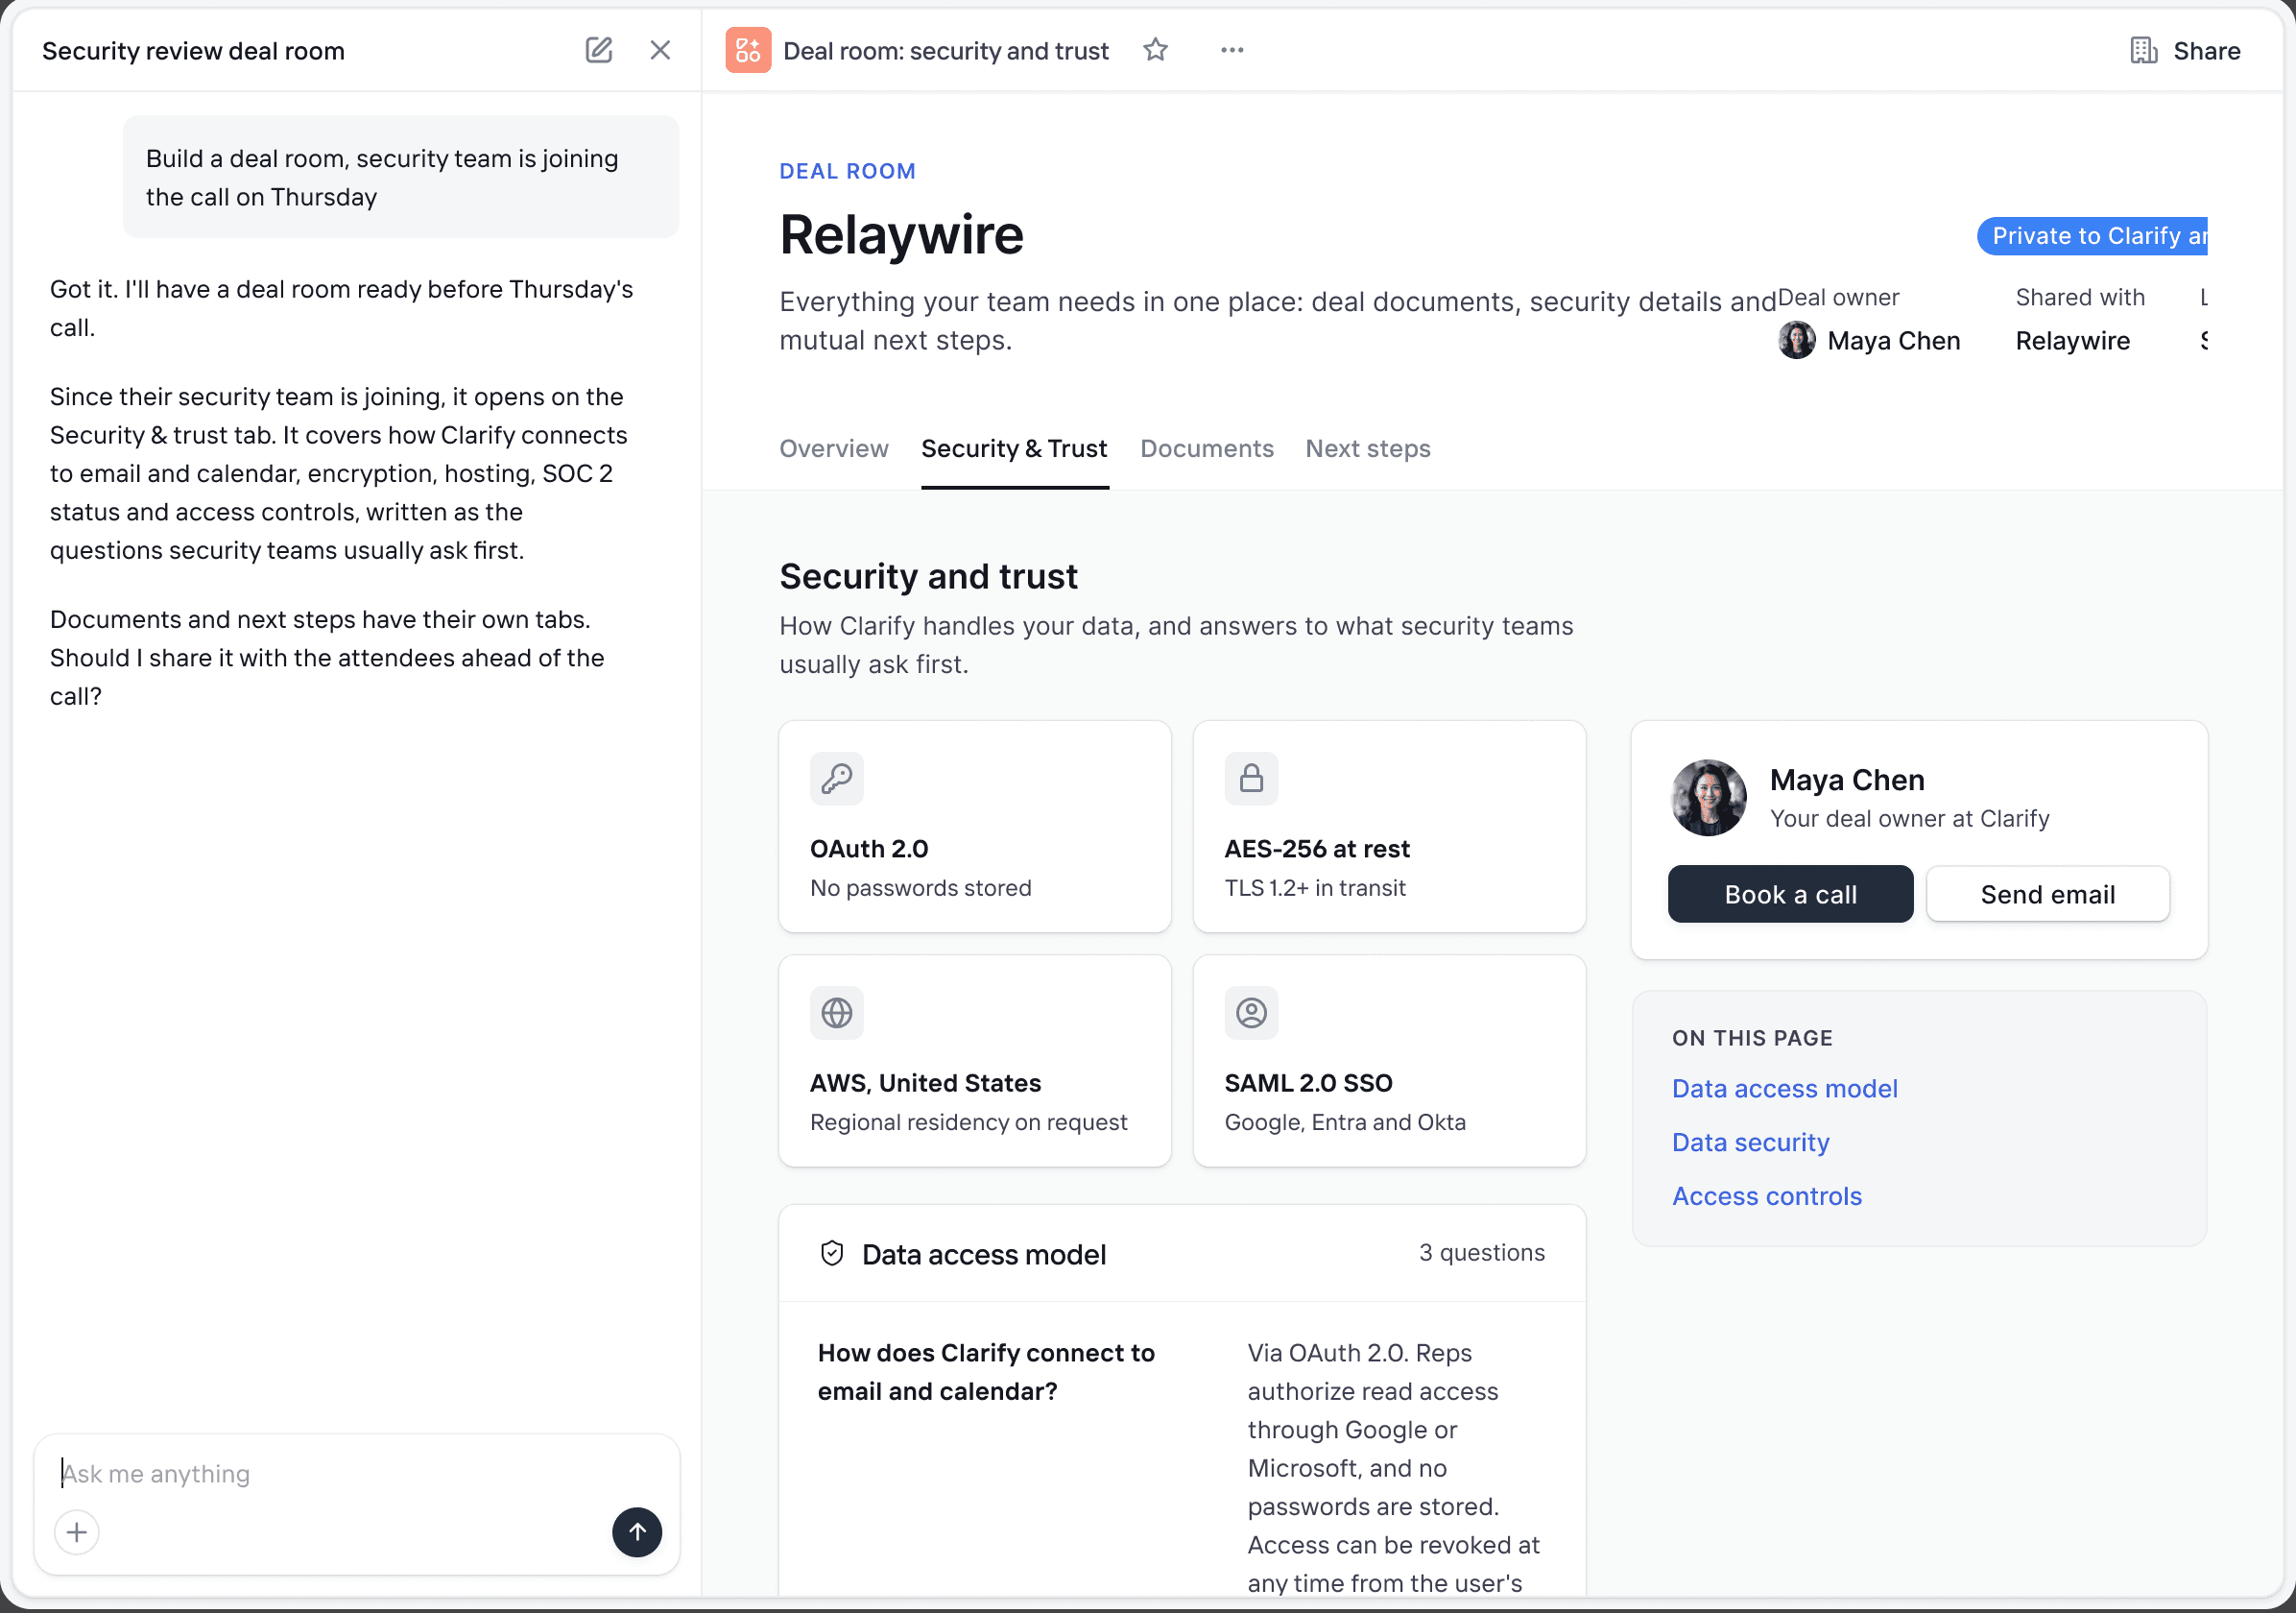
Task: Click Maya Chen's small avatar under Deal owner
Action: point(1797,340)
